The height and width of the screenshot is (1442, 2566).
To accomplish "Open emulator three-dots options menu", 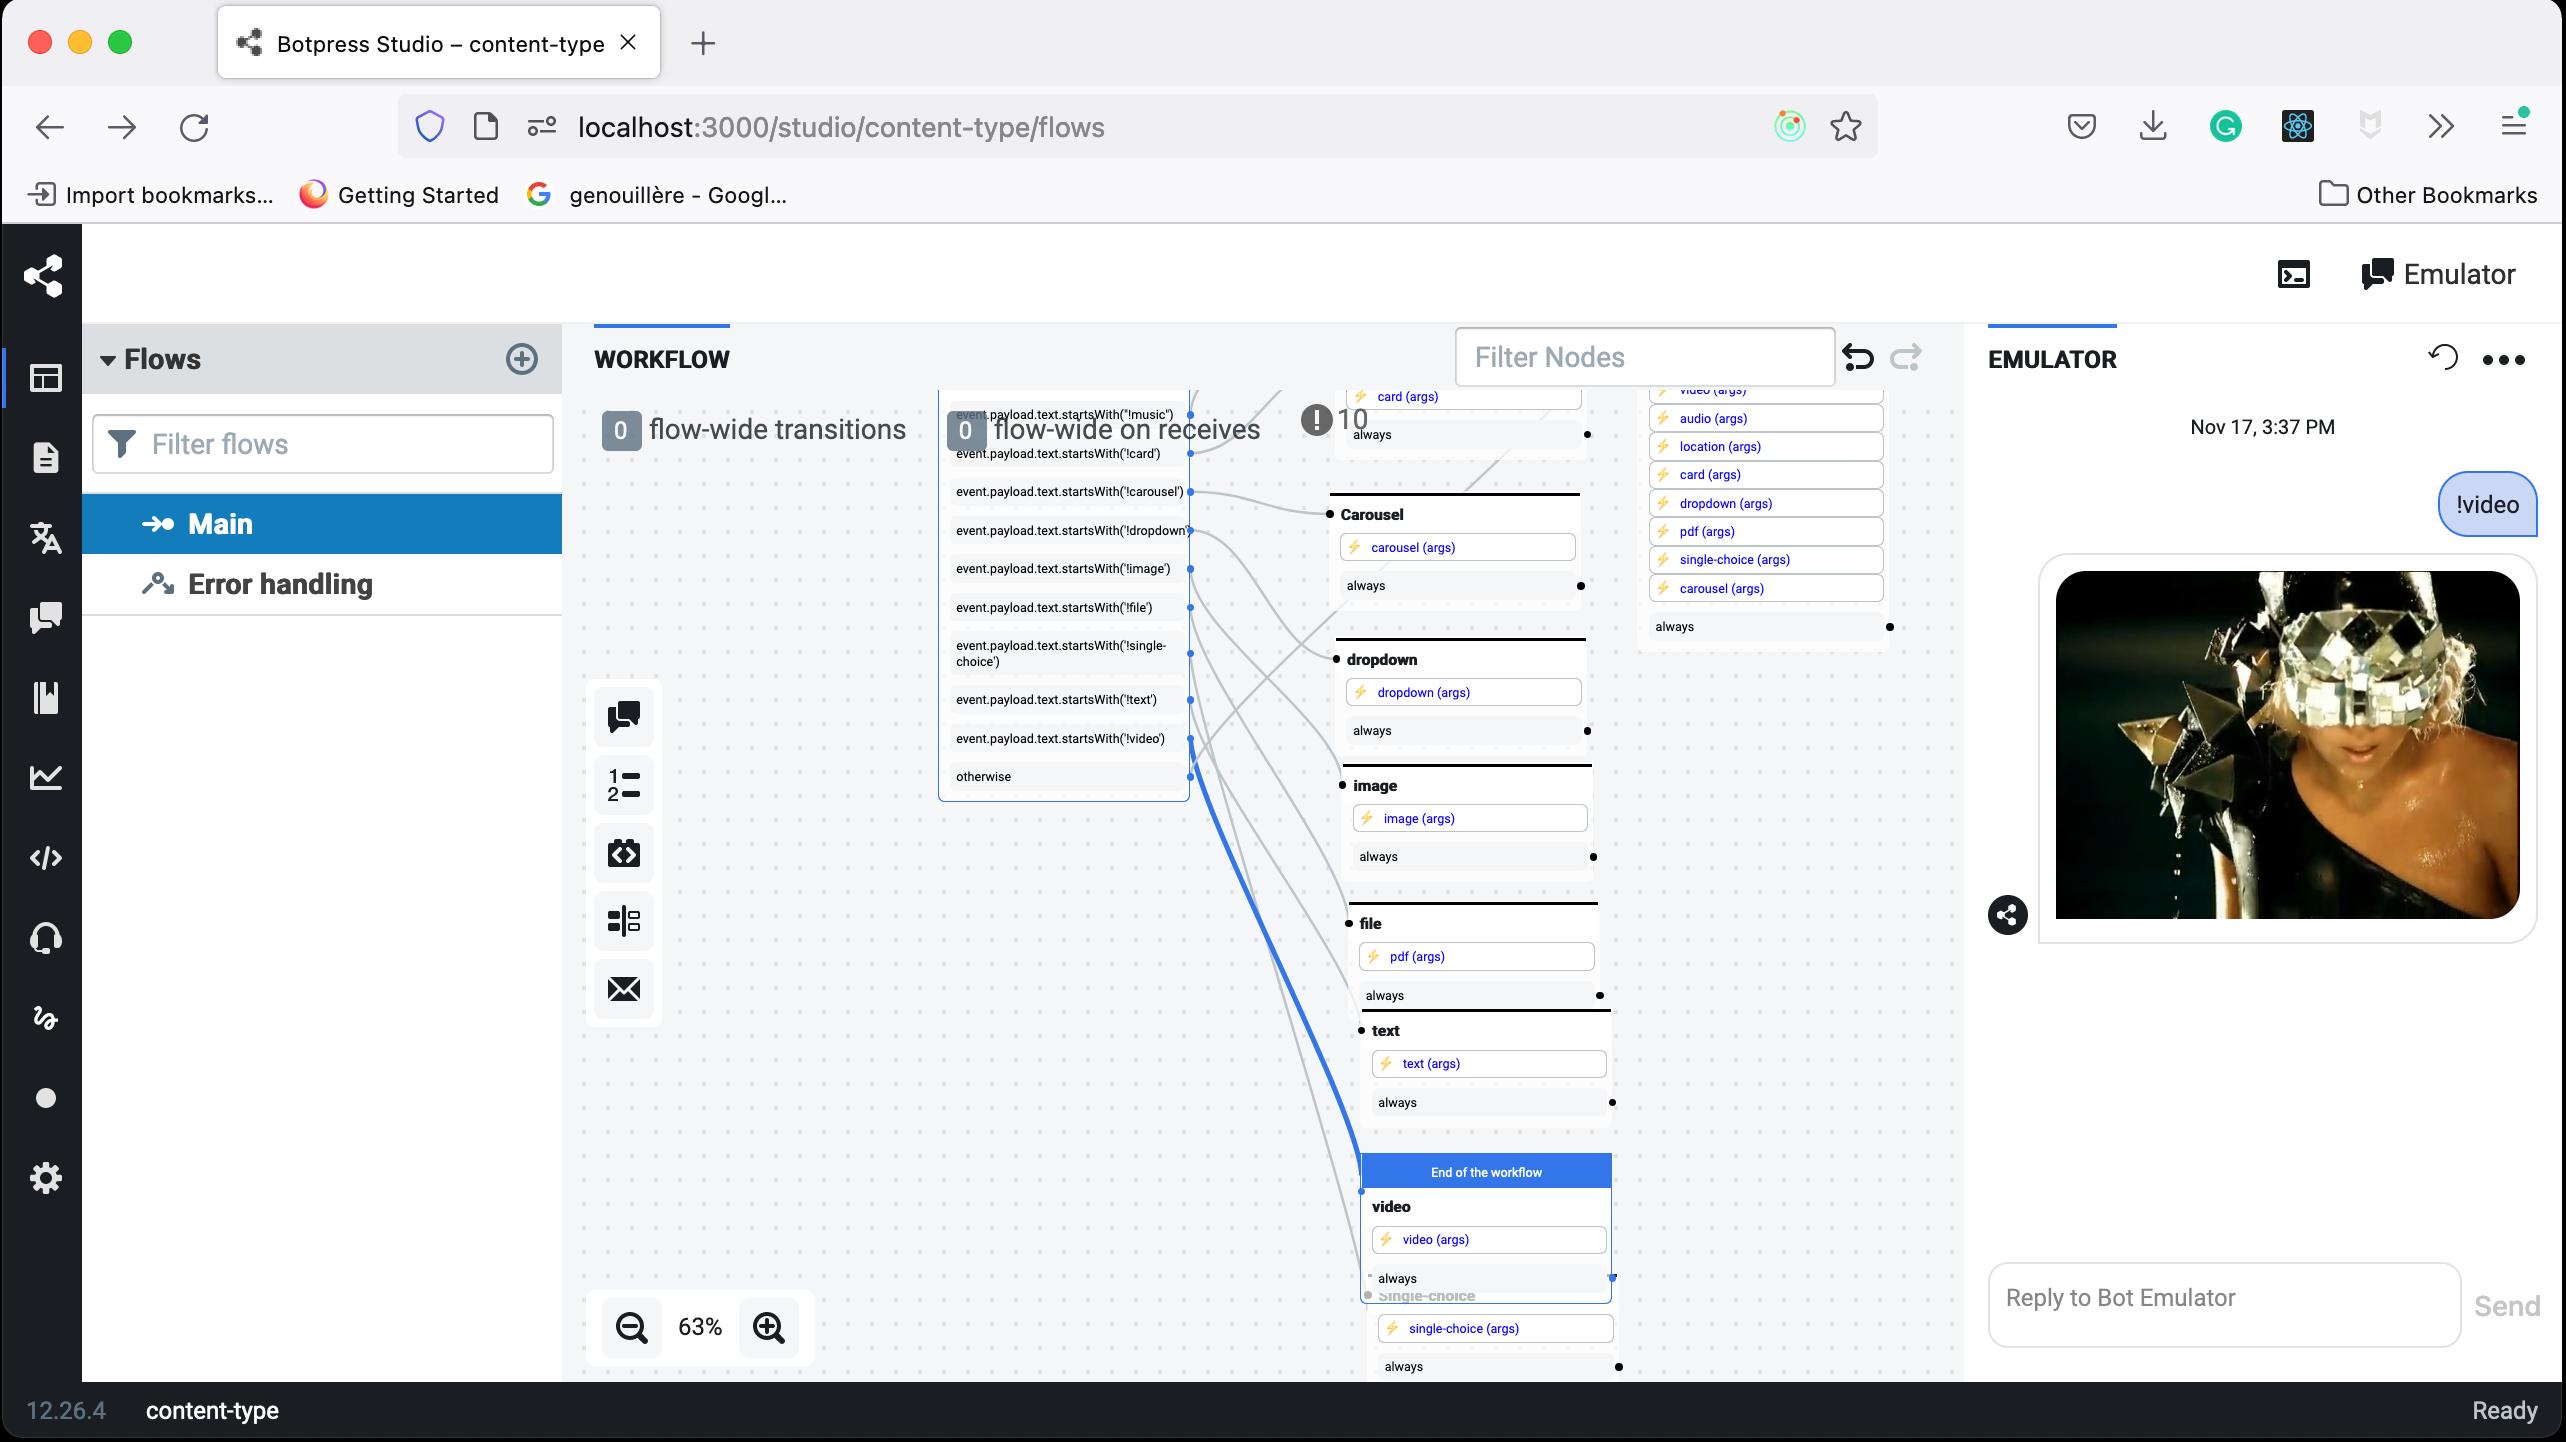I will 2503,360.
